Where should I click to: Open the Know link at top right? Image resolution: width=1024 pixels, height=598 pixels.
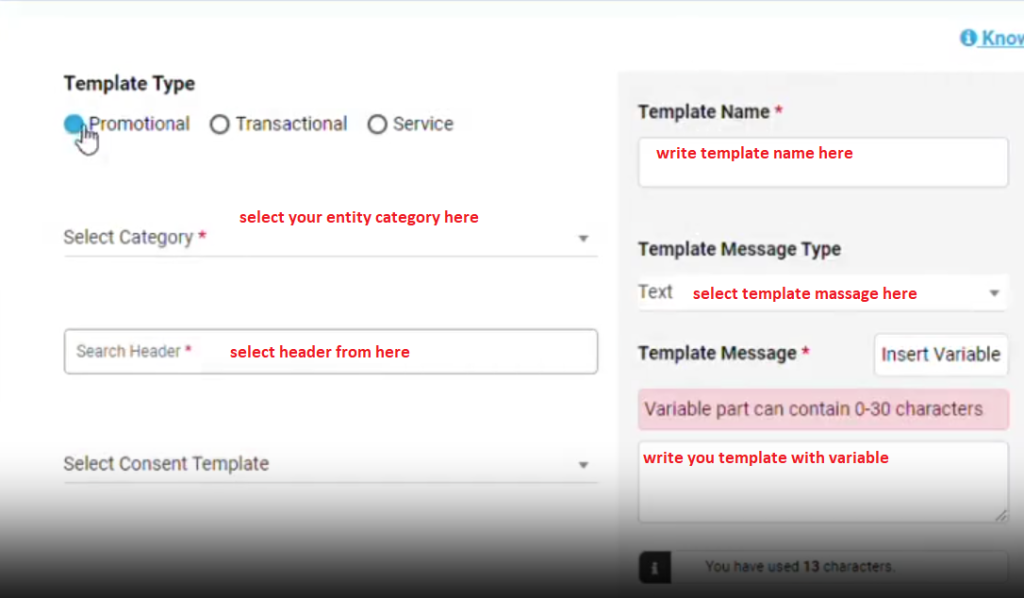1002,38
